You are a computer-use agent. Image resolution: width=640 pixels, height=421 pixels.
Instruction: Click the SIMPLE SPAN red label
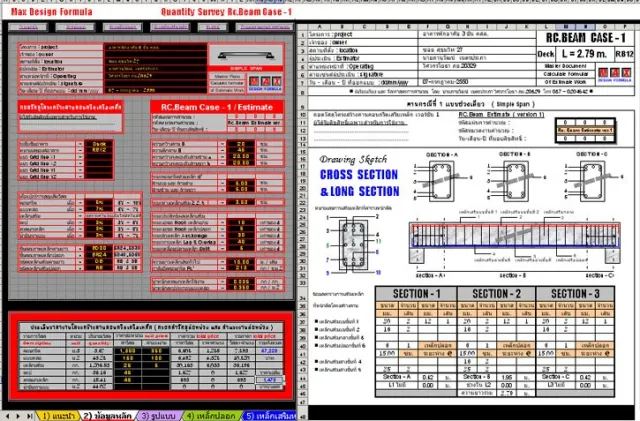click(x=246, y=68)
